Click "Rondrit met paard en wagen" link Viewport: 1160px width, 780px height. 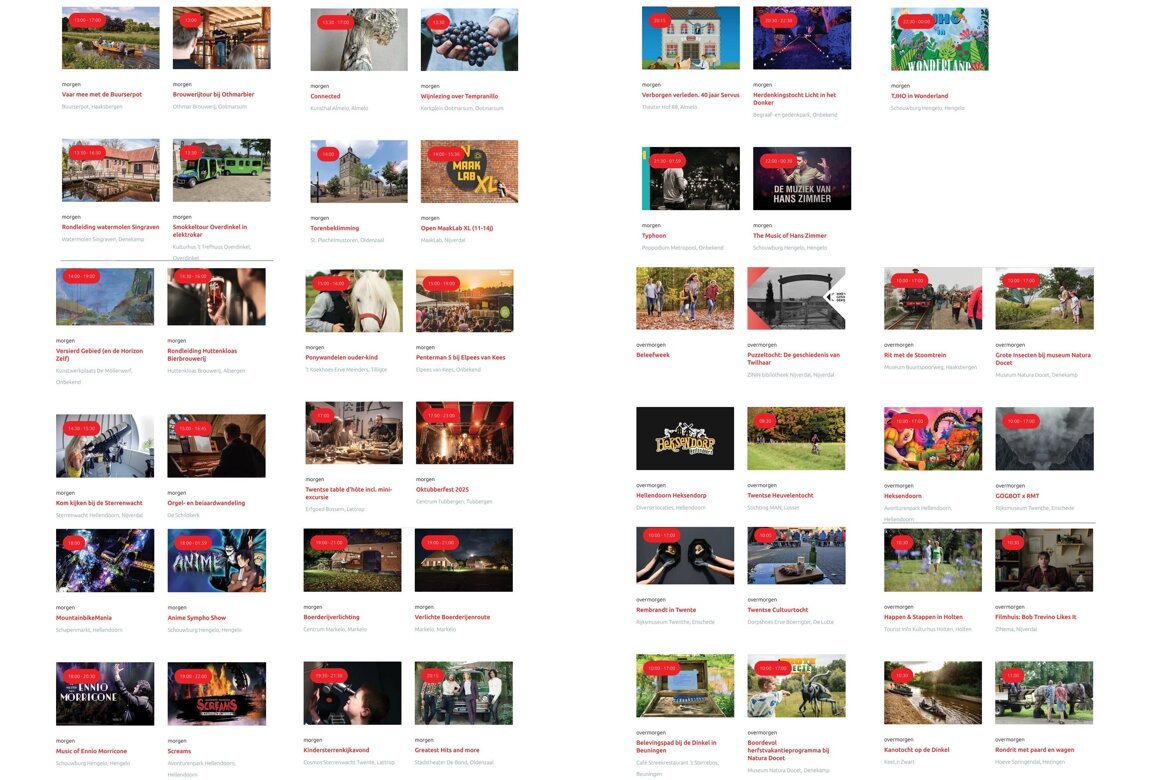tap(1035, 750)
